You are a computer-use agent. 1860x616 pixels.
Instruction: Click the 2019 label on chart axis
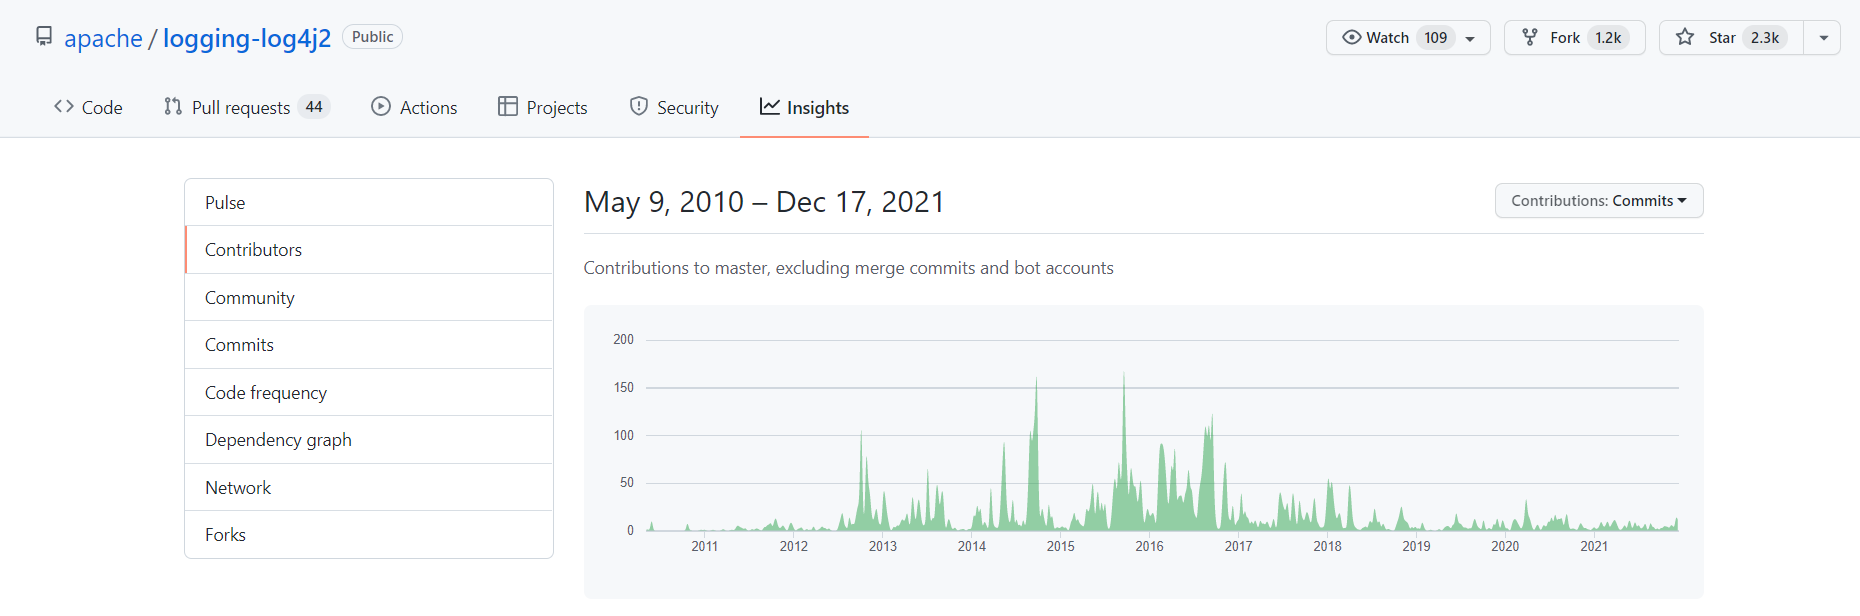(x=1416, y=546)
